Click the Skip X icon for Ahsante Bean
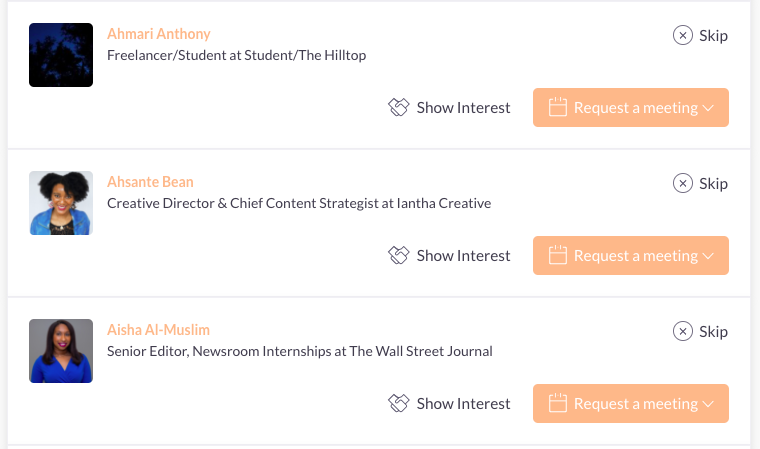The image size is (760, 449). (682, 183)
